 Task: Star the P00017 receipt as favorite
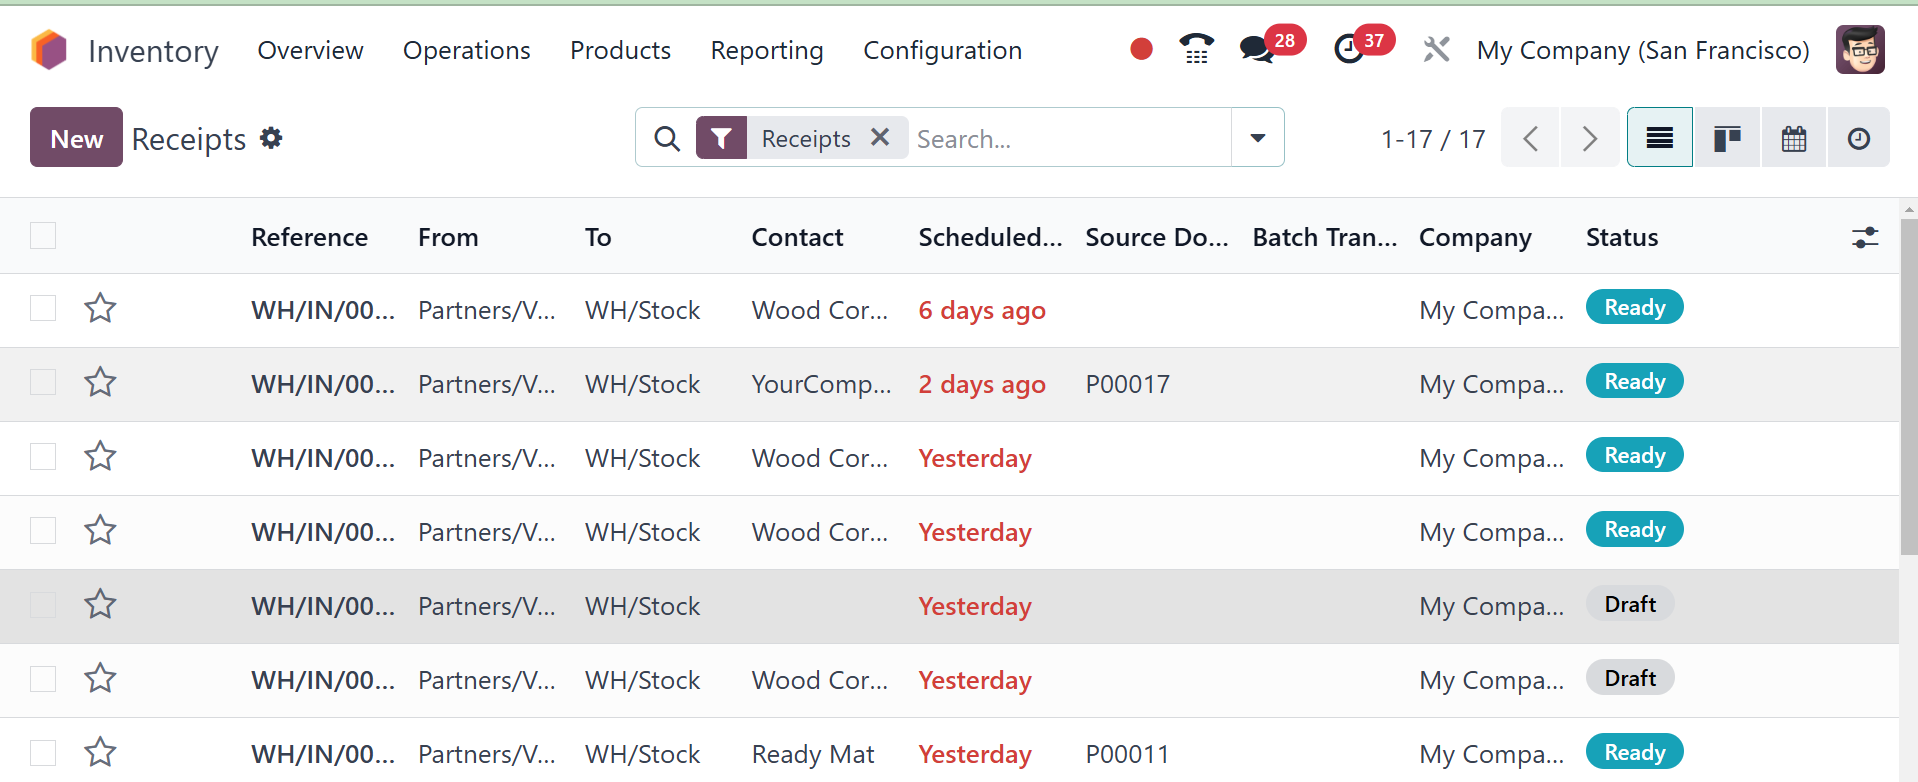tap(100, 383)
